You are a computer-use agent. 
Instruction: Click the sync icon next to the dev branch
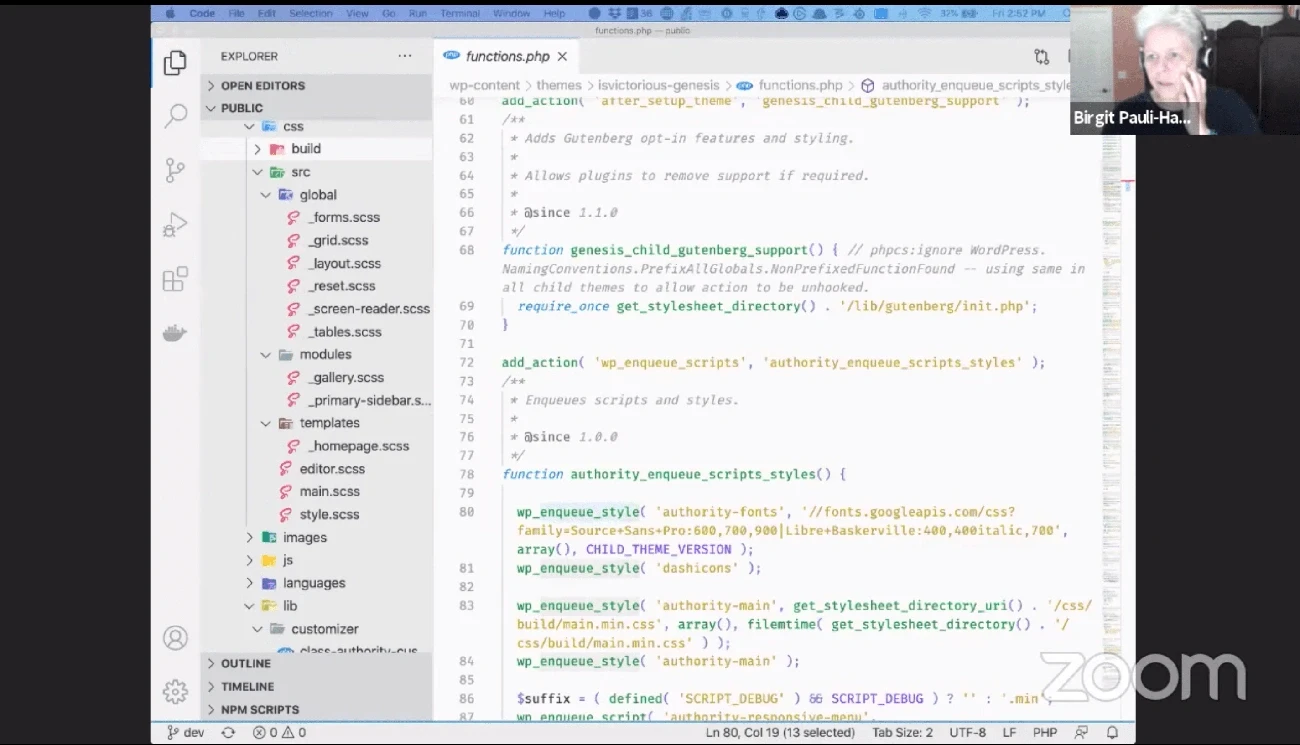point(227,731)
